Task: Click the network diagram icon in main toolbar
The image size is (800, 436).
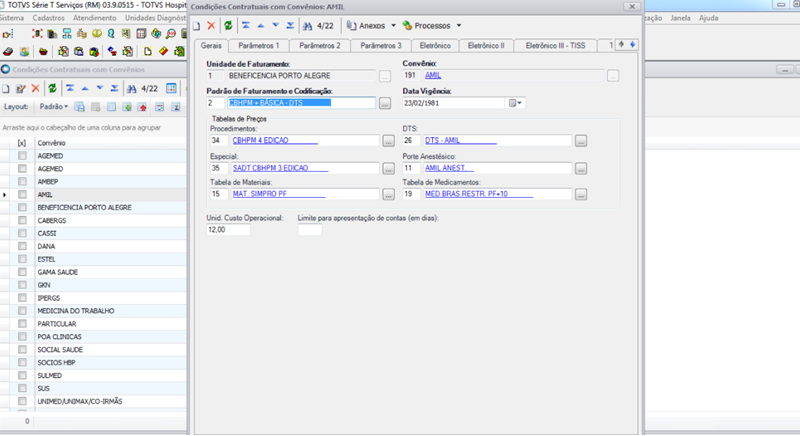Action: (67, 34)
